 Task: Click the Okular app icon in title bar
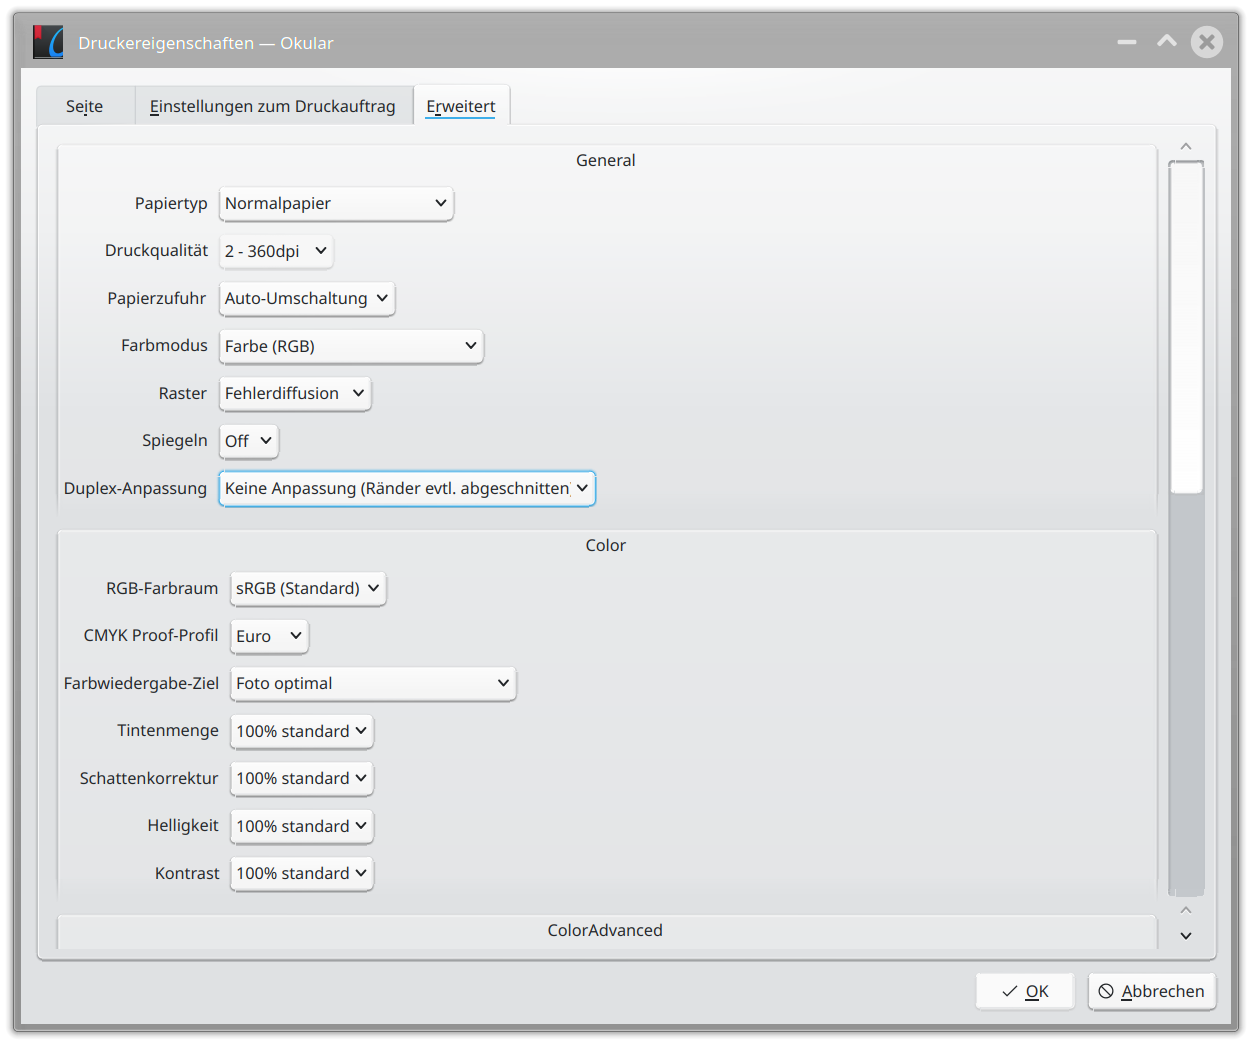48,42
